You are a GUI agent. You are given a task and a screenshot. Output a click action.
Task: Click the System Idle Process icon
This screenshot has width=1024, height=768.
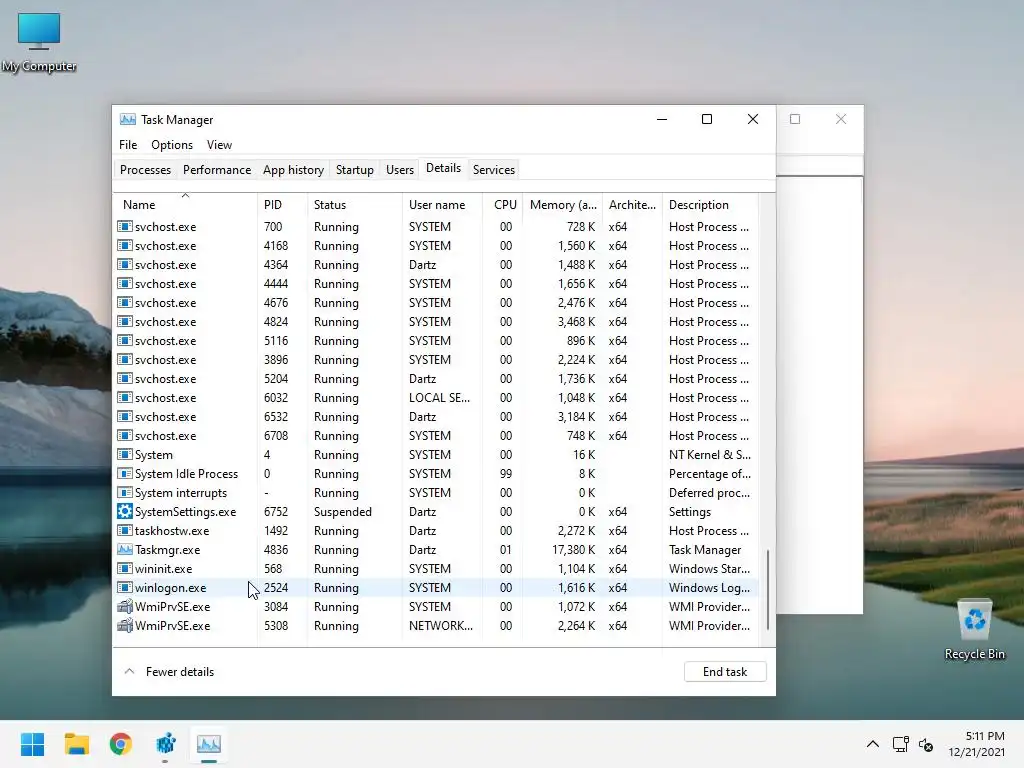pyautogui.click(x=125, y=473)
